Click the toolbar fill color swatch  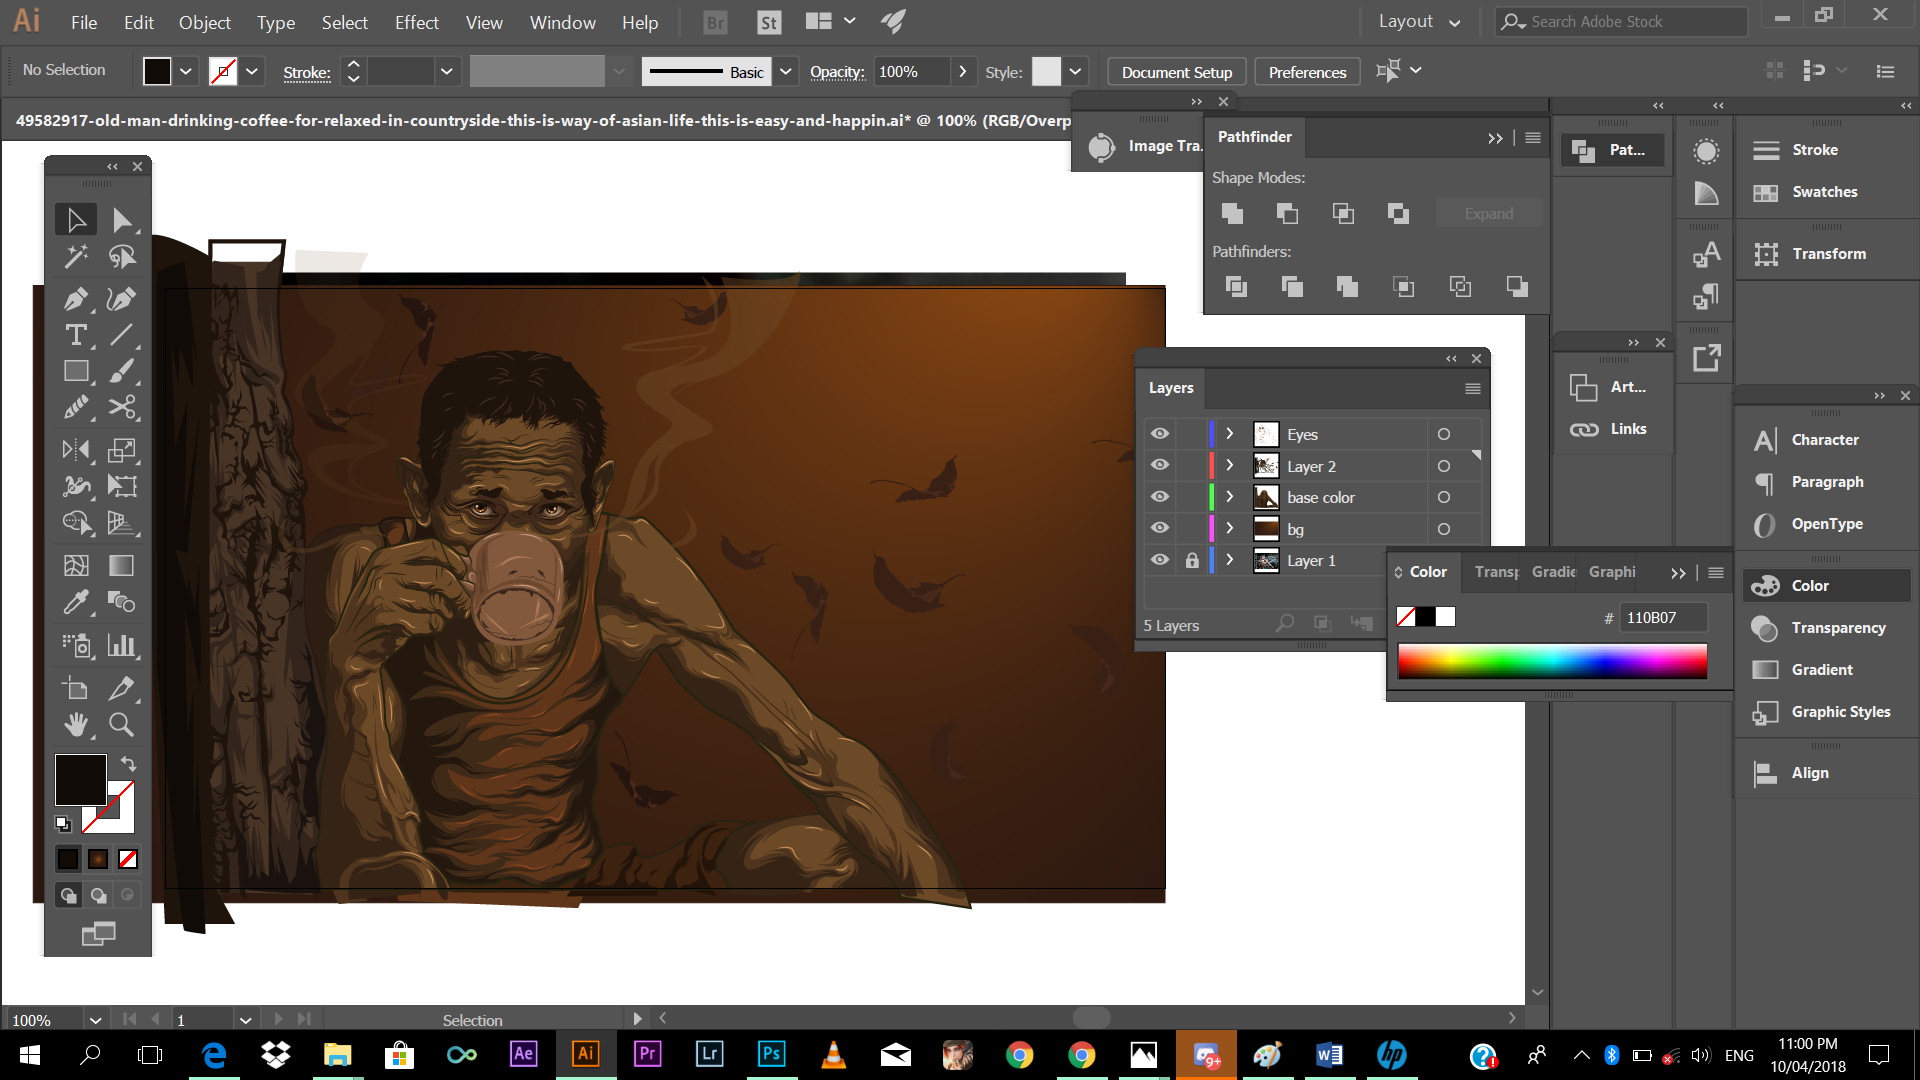80,779
